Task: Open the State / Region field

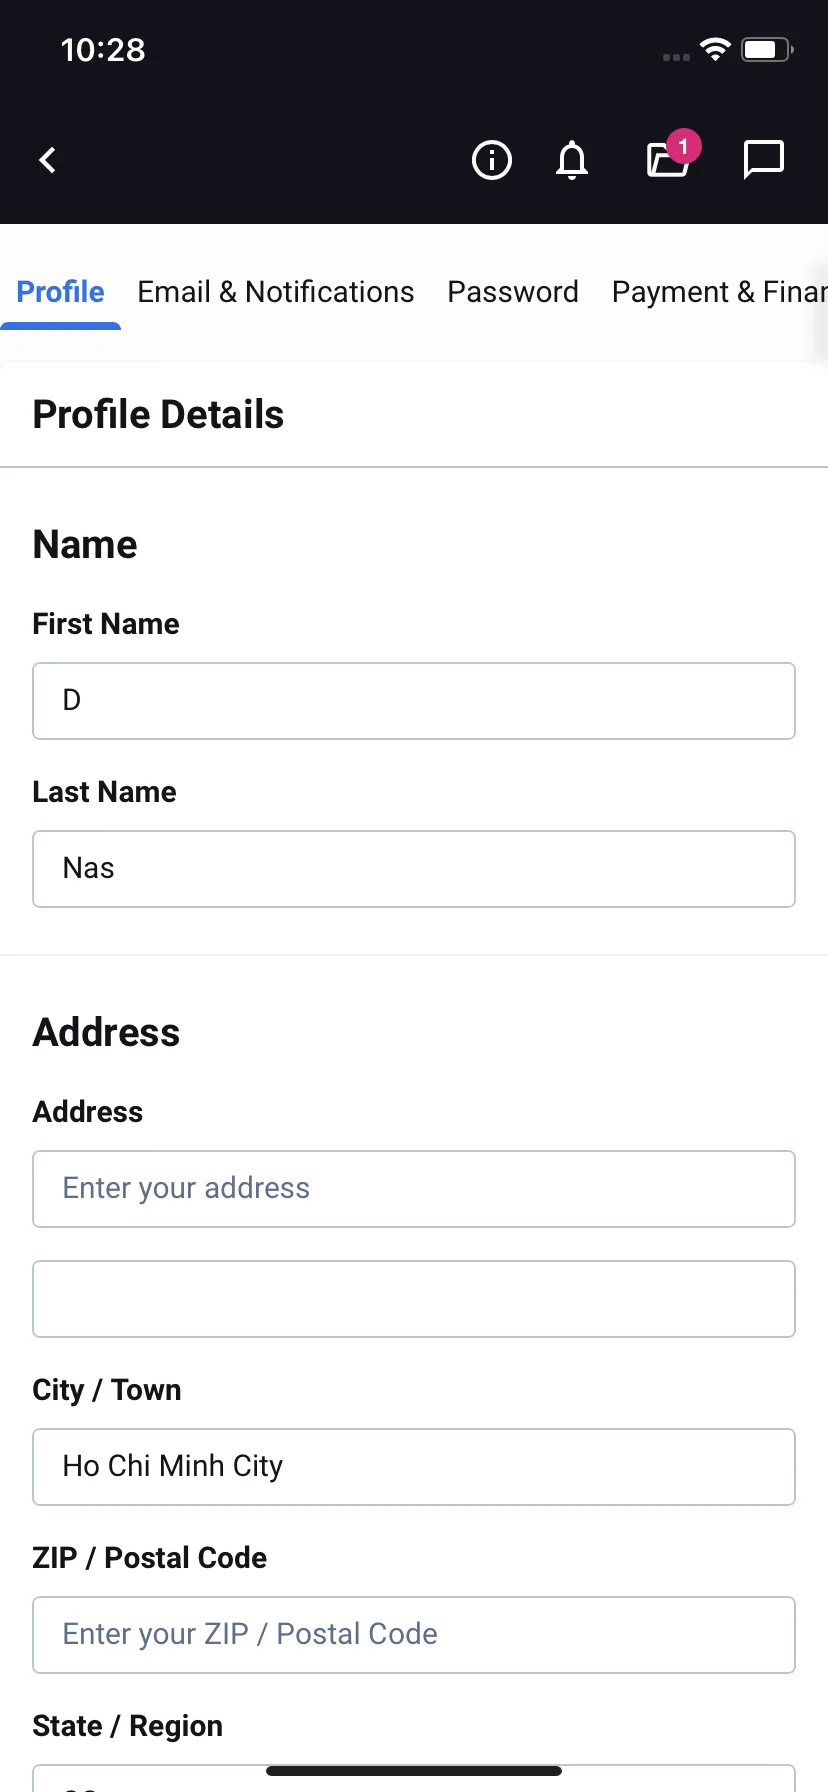Action: [x=414, y=1780]
